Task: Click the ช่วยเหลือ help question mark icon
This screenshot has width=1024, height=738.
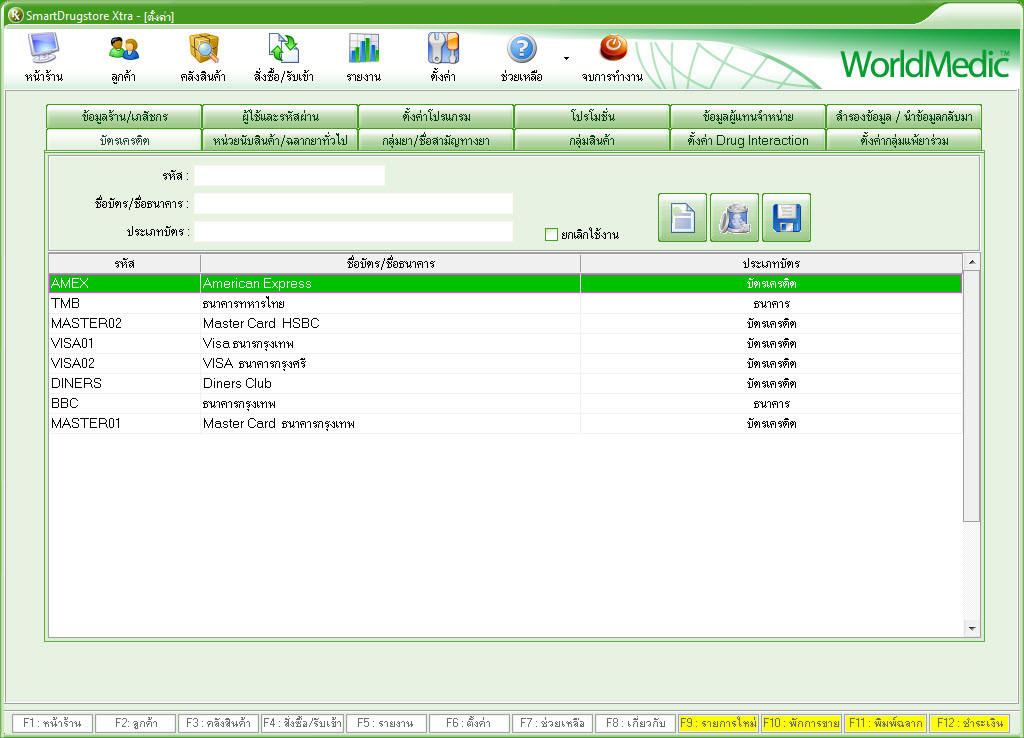Action: (x=521, y=49)
